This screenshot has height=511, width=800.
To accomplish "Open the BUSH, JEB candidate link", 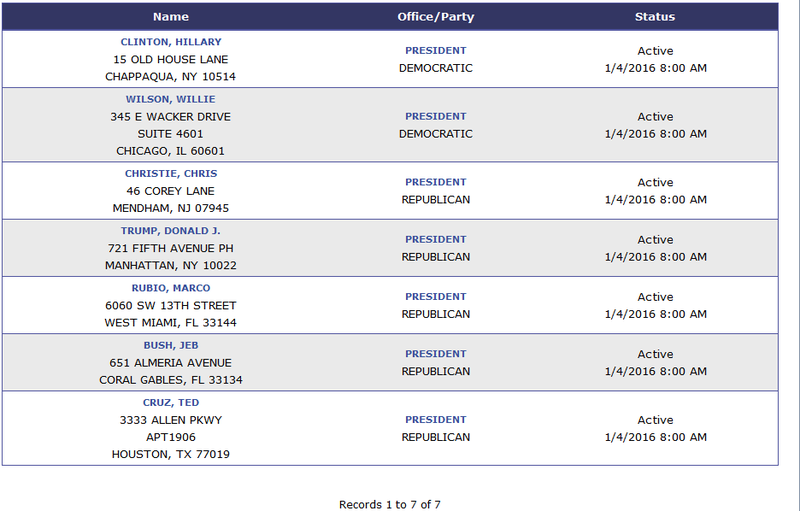I will pyautogui.click(x=170, y=345).
